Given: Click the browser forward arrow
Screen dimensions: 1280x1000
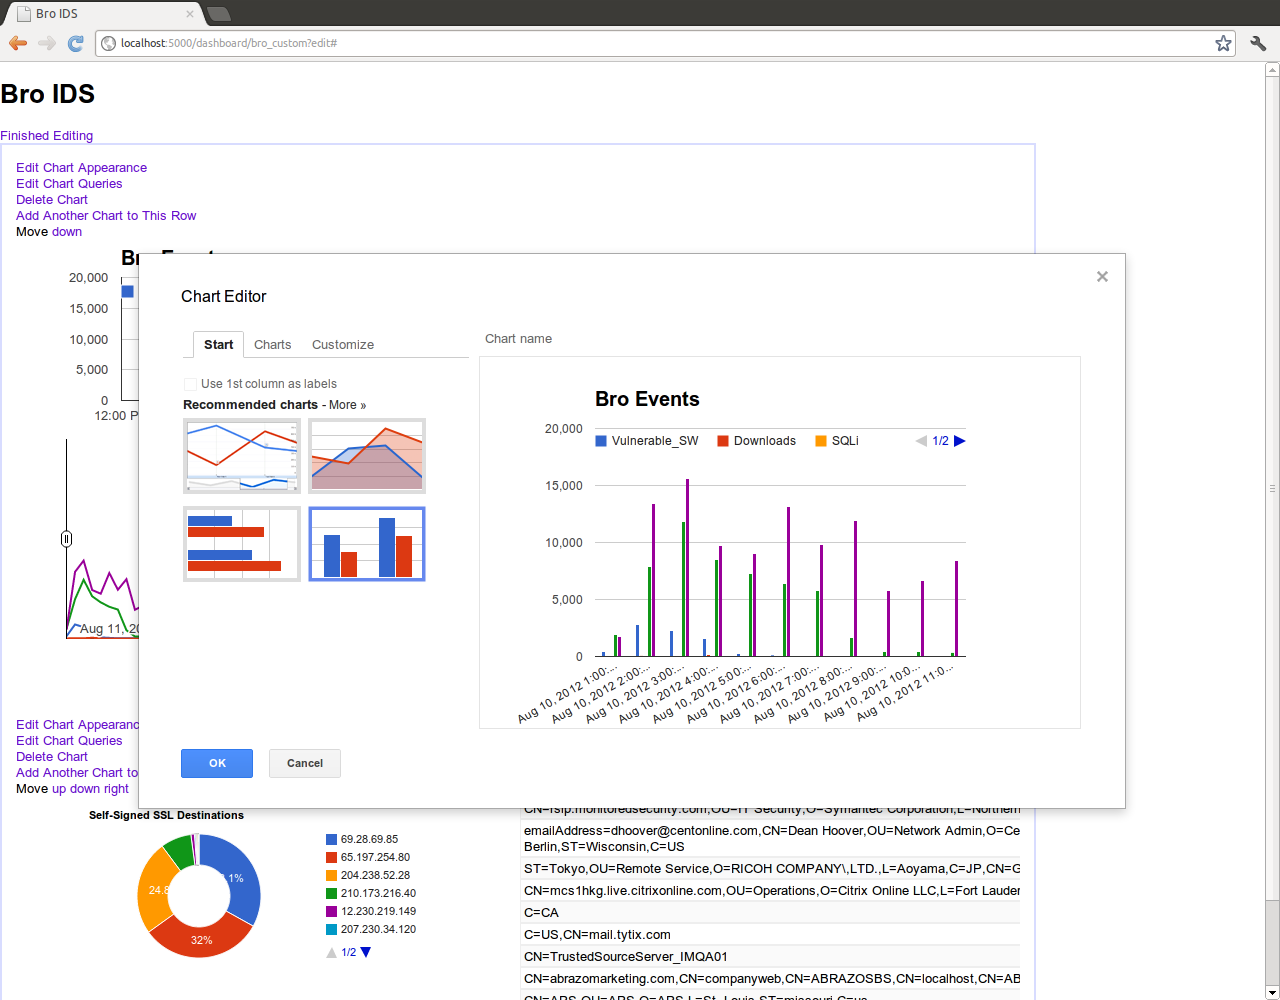Looking at the screenshot, I should (46, 43).
